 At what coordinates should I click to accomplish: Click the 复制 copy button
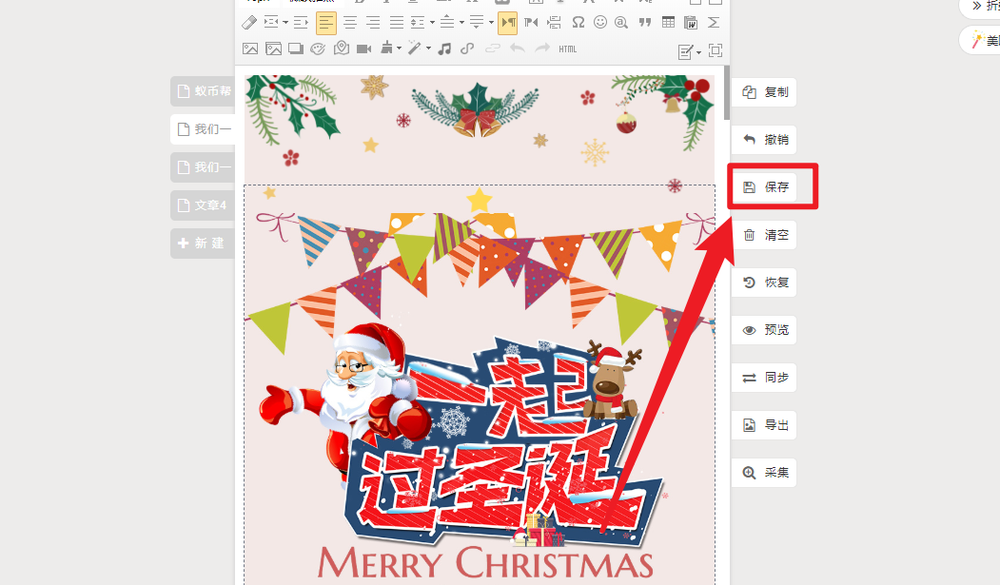coord(764,92)
